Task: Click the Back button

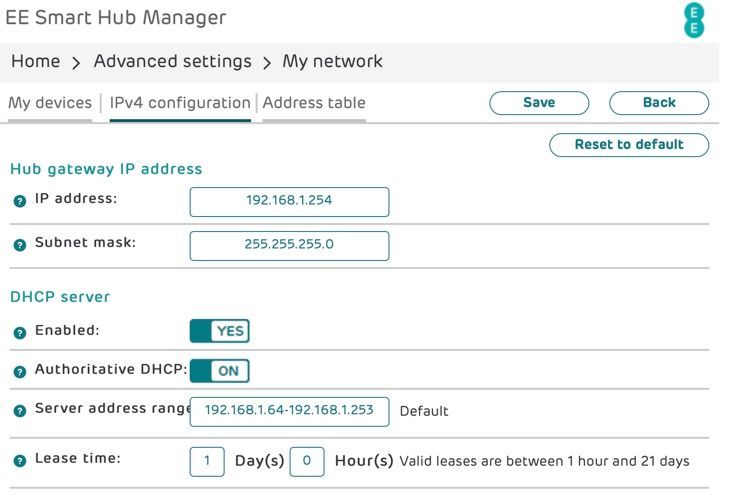Action: pos(659,103)
